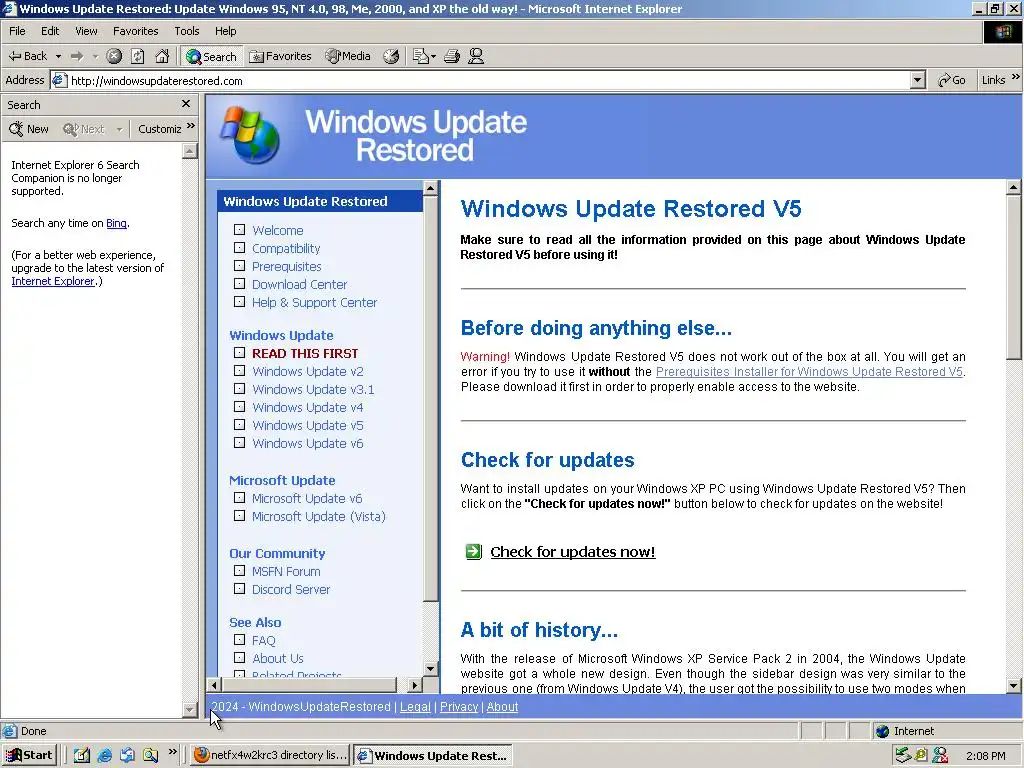1024x768 pixels.
Task: Click box bullet next to Welcome
Action: 240,230
